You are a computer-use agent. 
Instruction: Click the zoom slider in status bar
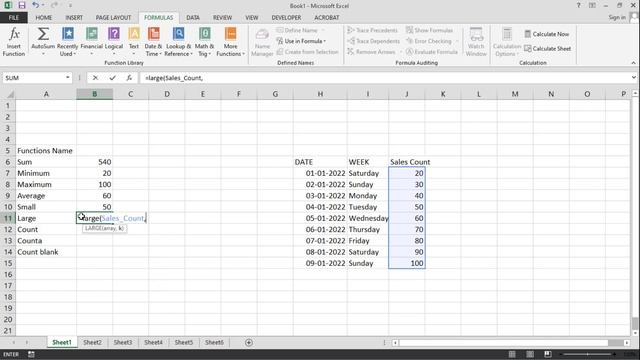pos(588,354)
